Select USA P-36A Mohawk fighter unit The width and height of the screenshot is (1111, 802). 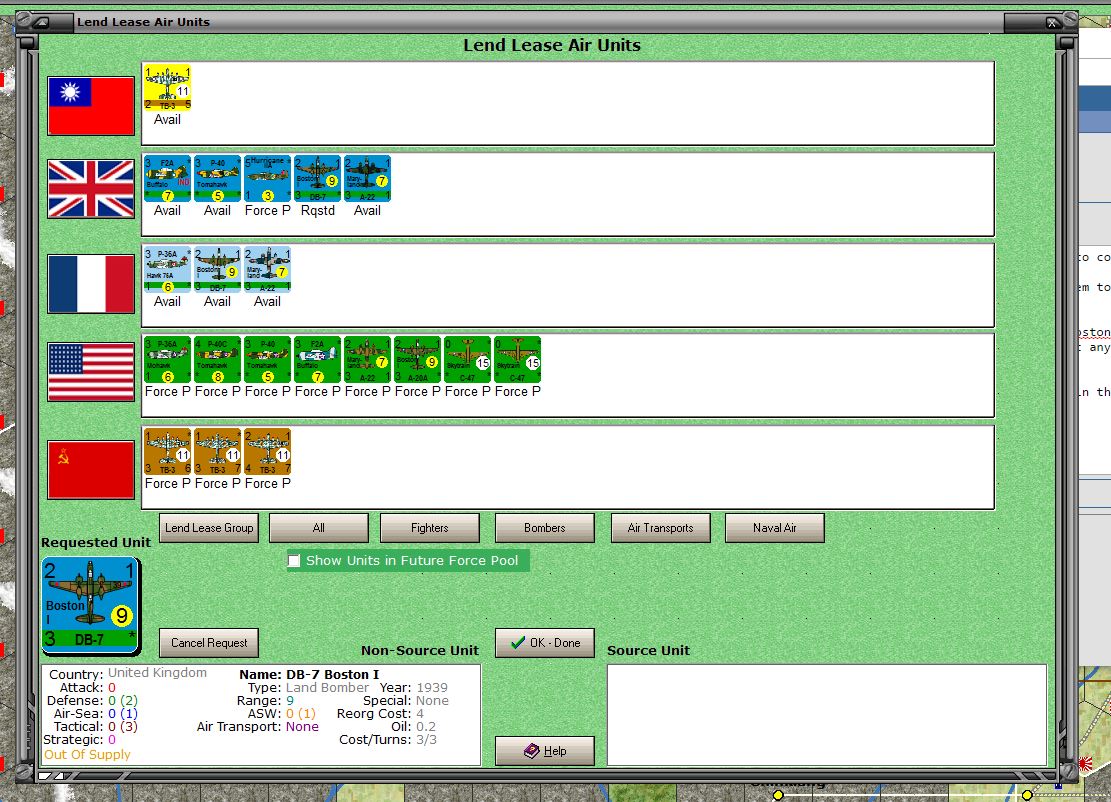167,360
